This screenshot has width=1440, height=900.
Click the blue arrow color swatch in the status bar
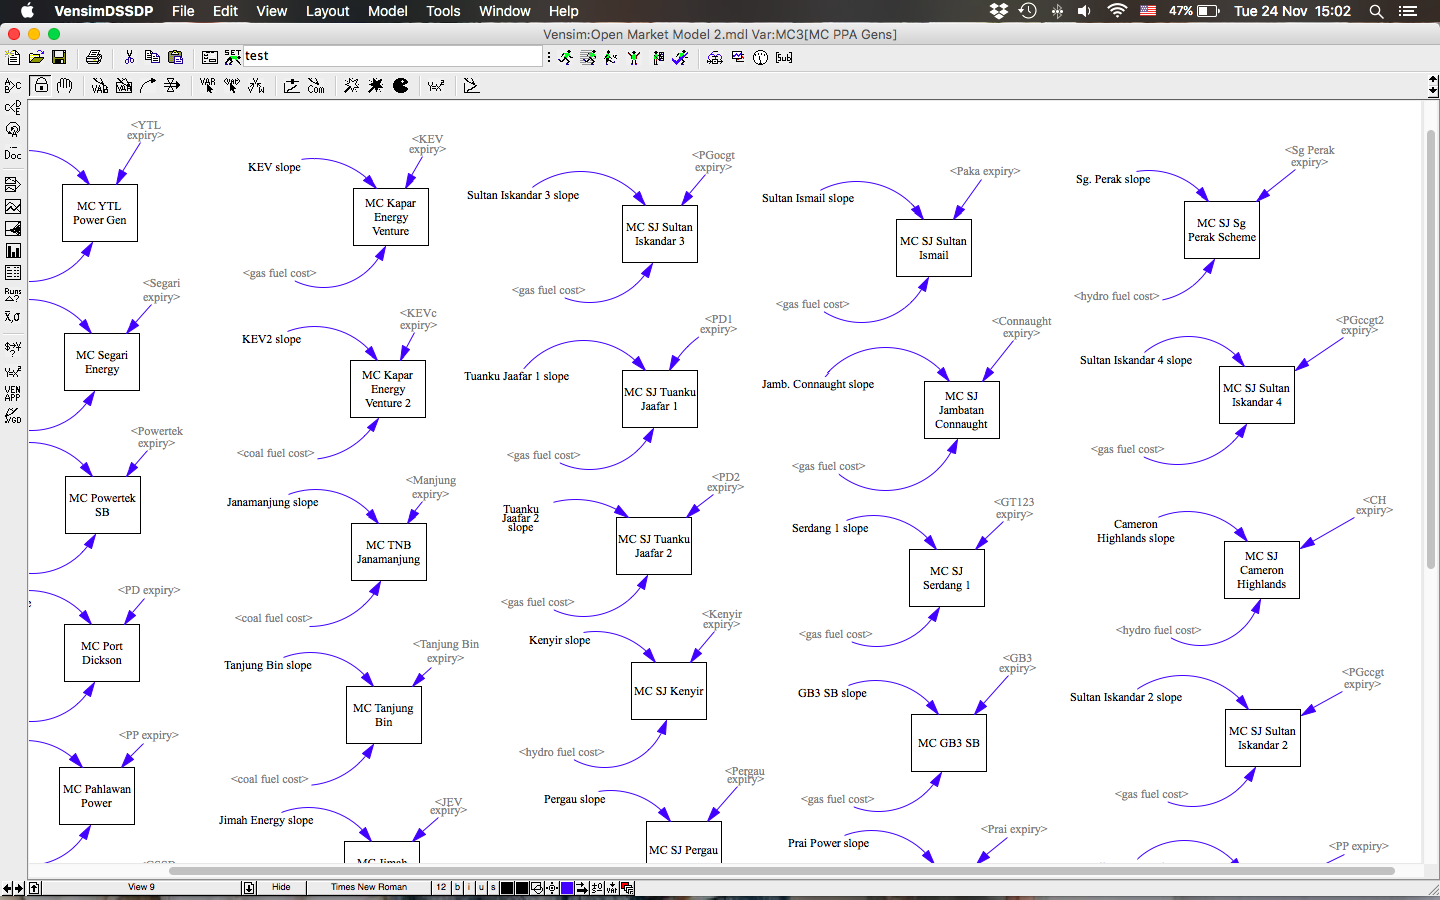pyautogui.click(x=567, y=888)
